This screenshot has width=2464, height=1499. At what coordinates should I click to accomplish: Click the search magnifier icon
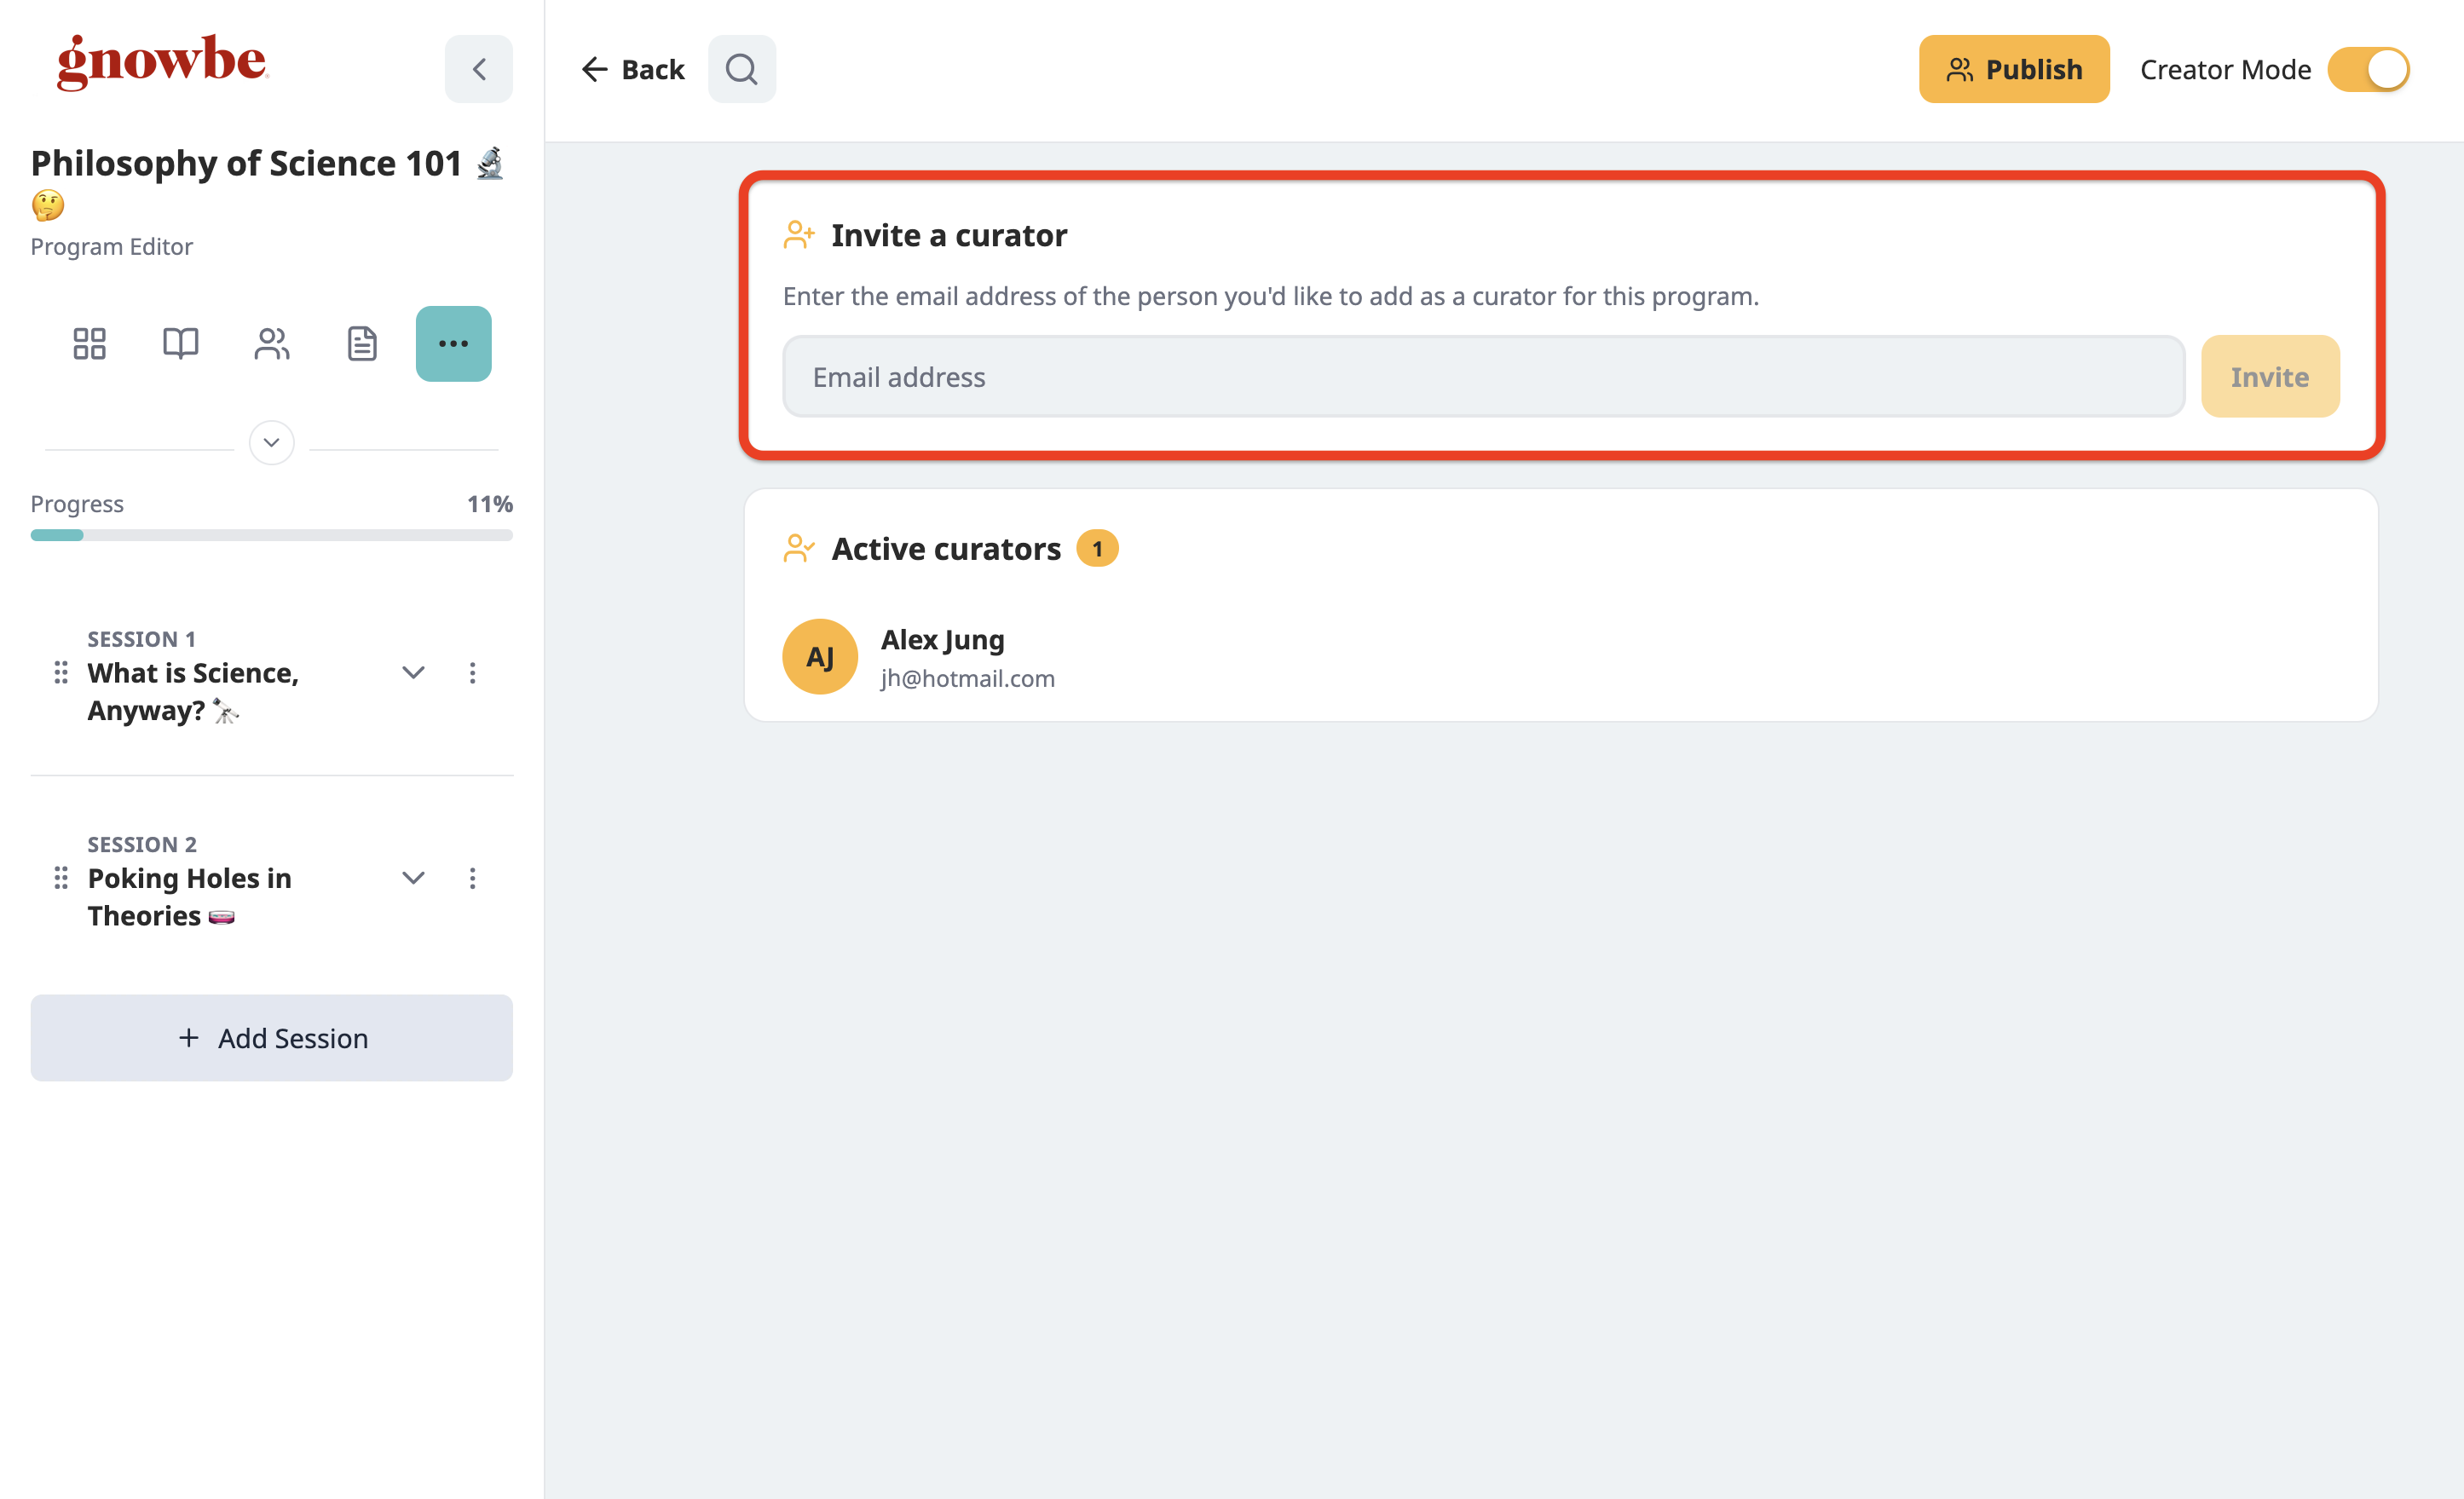click(742, 69)
